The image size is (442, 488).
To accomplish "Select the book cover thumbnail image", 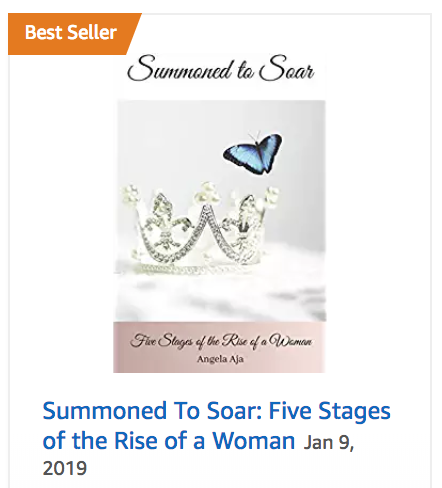I will tap(219, 213).
